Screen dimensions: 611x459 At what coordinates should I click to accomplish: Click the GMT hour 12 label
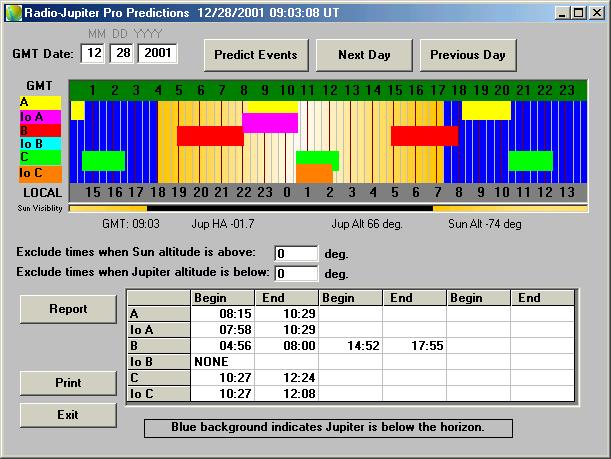click(x=330, y=90)
